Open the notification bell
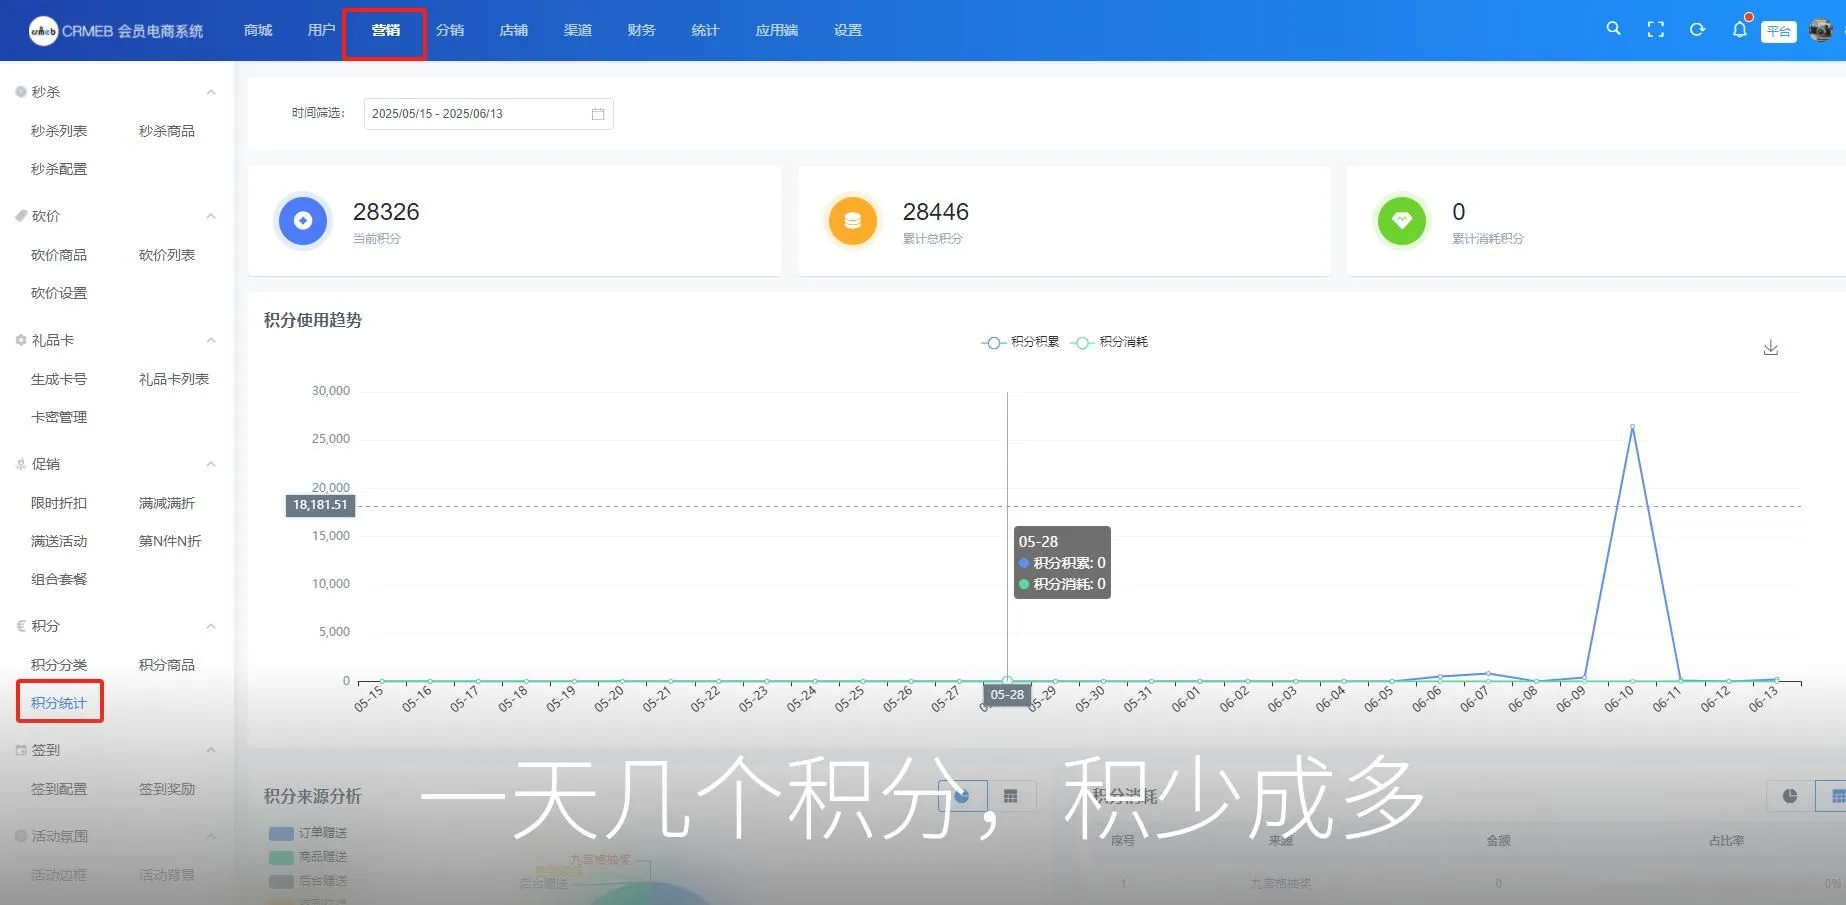 (1739, 30)
